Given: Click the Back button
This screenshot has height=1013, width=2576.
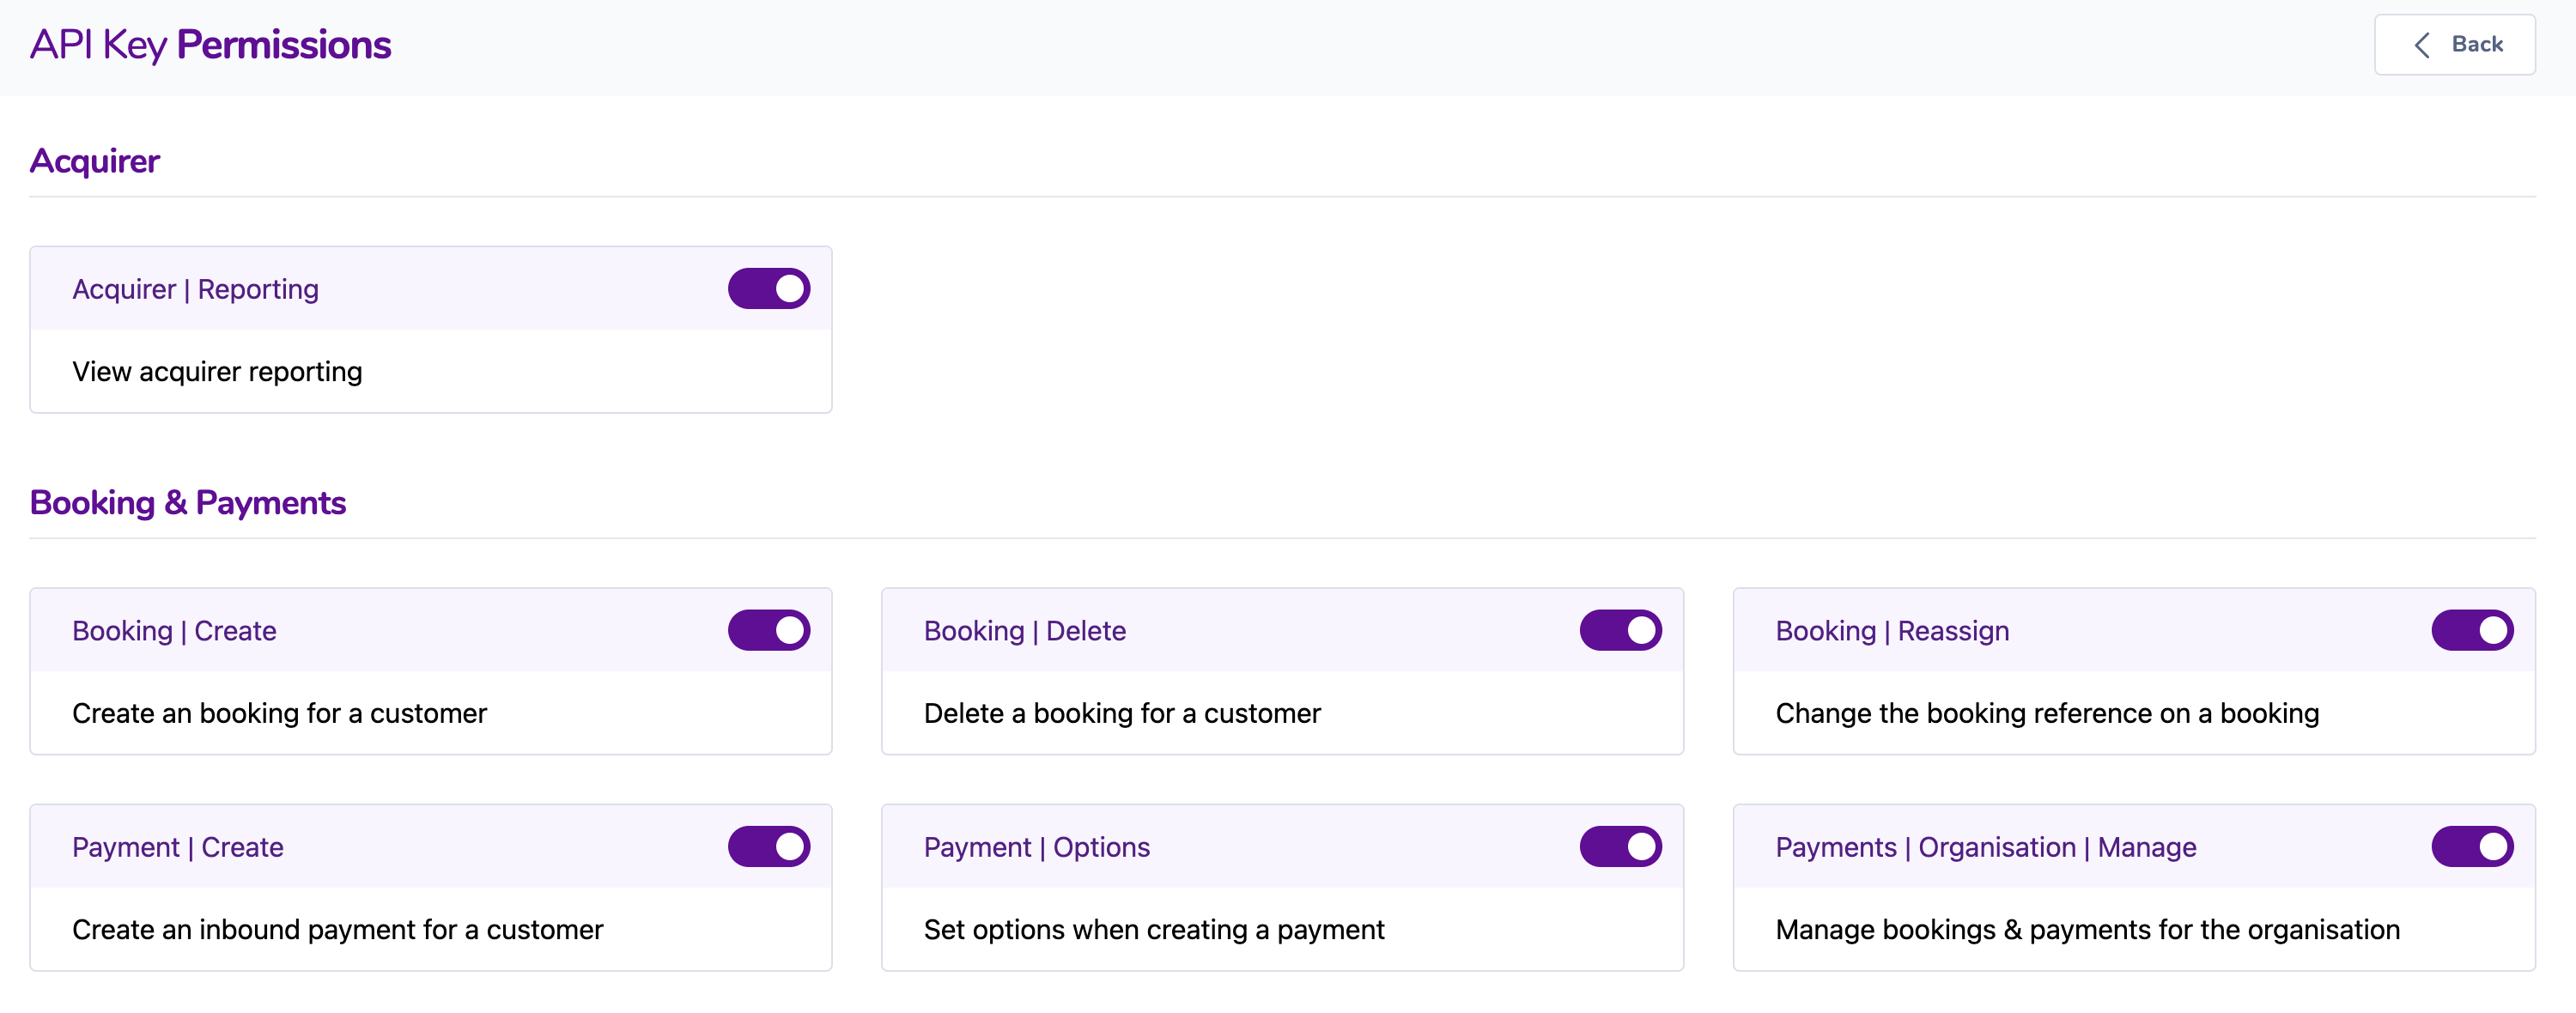Looking at the screenshot, I should (x=2454, y=45).
